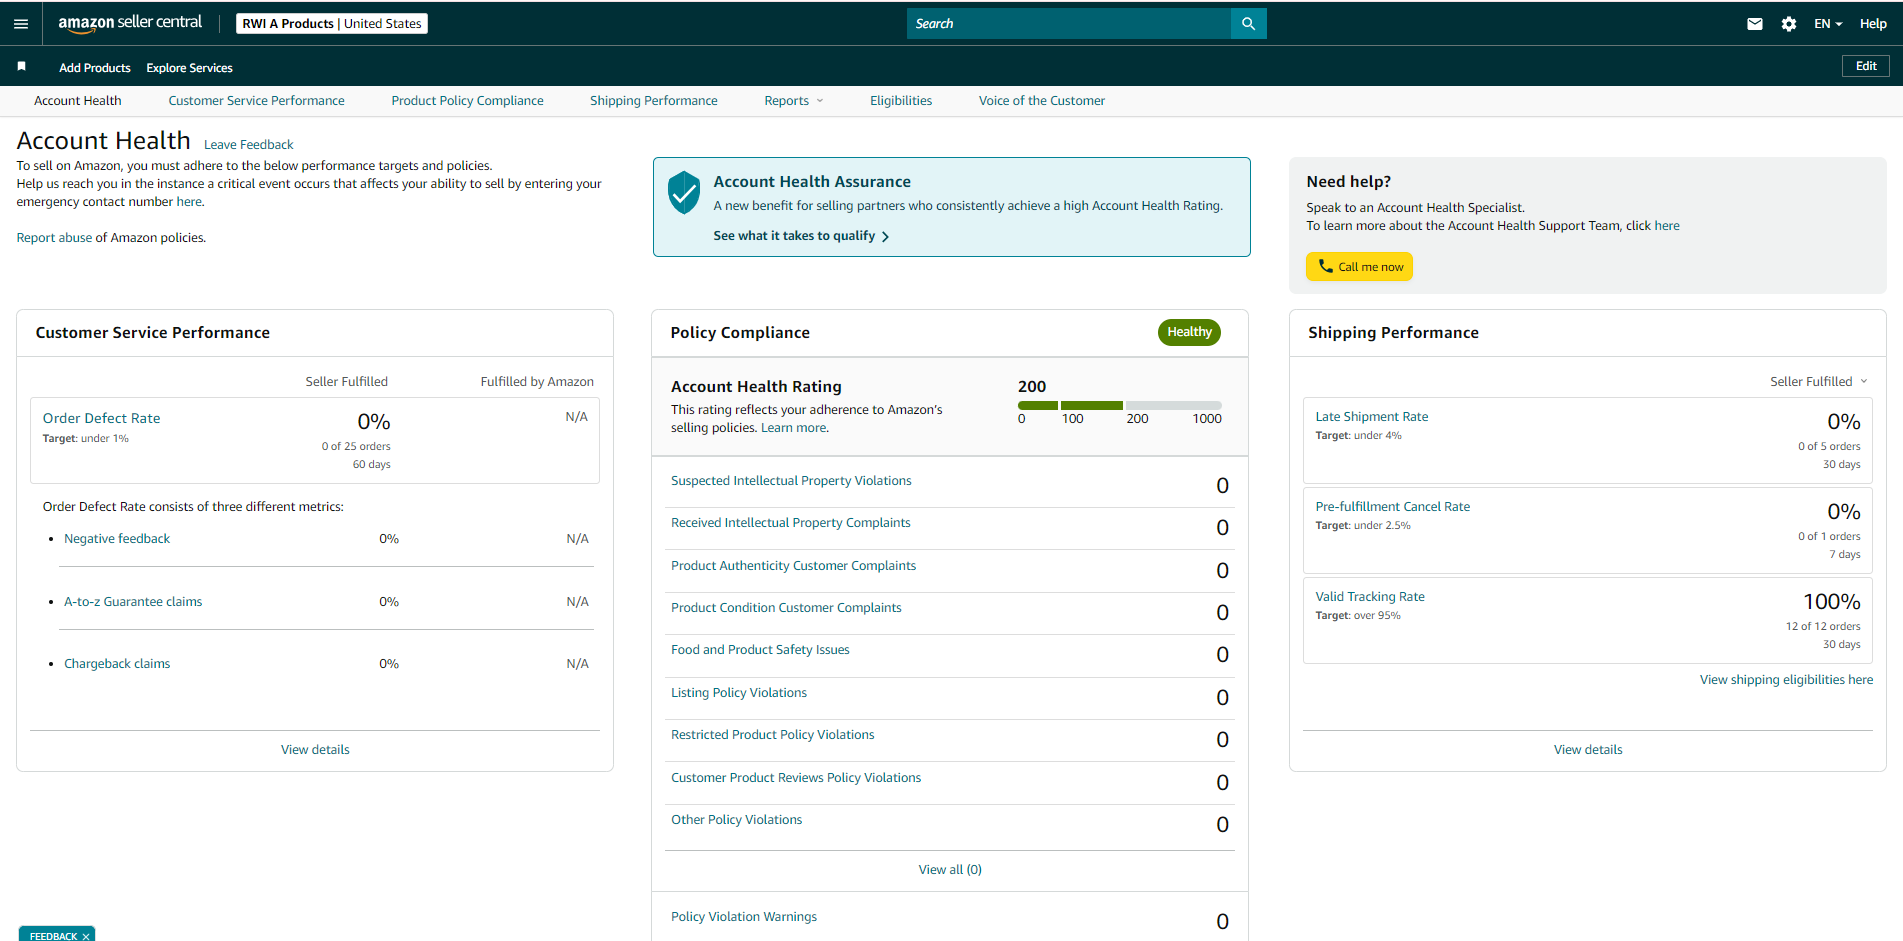
Task: Click Add Products in bookmarks bar
Action: [x=95, y=68]
